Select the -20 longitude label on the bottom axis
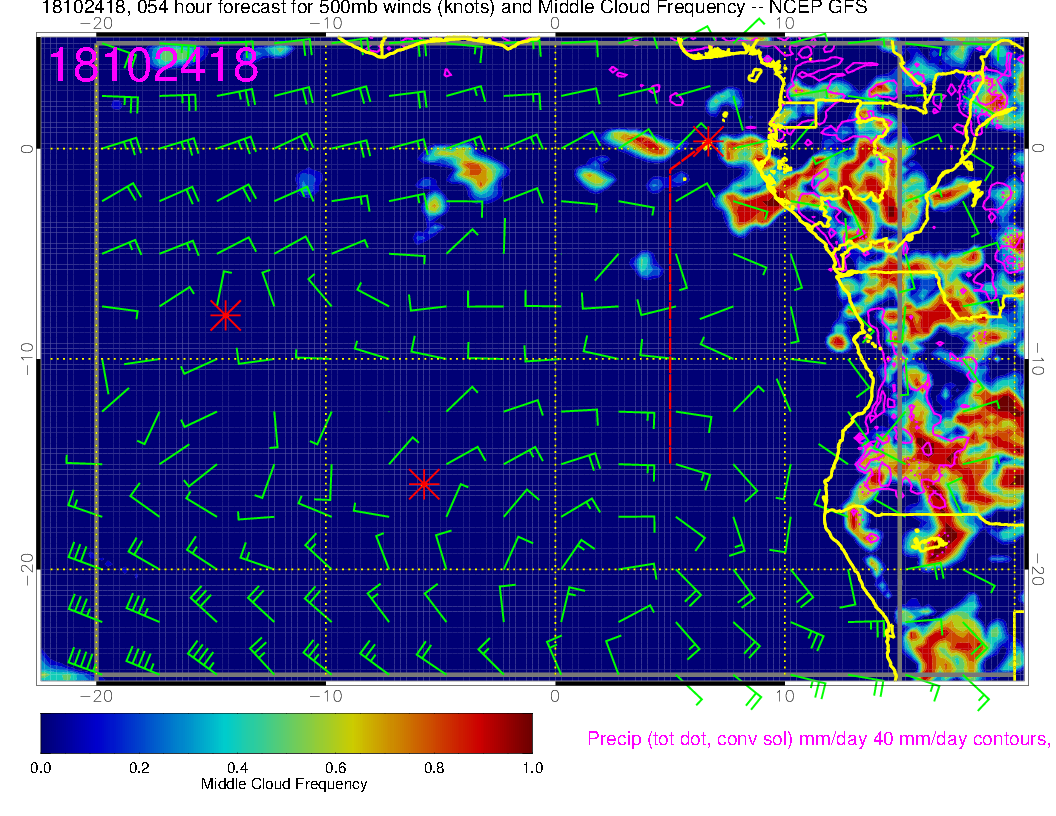This screenshot has width=1056, height=816. click(x=96, y=695)
